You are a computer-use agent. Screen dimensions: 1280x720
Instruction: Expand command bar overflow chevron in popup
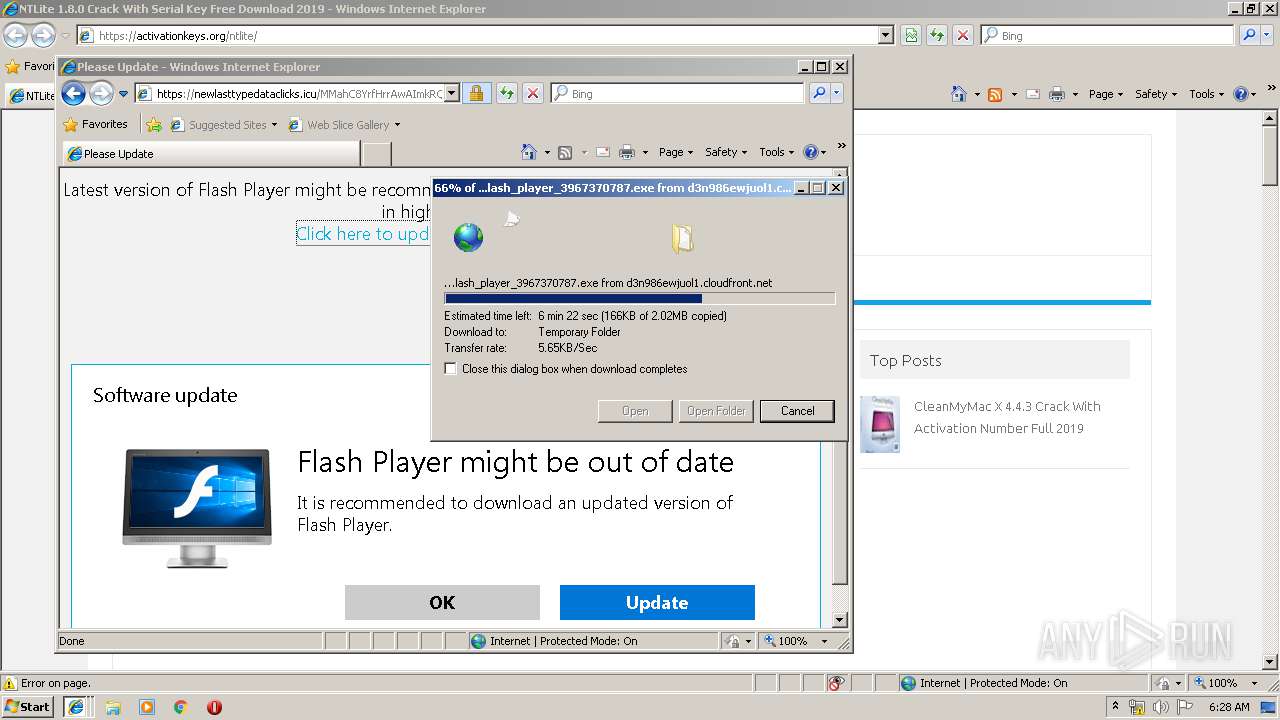coord(841,146)
